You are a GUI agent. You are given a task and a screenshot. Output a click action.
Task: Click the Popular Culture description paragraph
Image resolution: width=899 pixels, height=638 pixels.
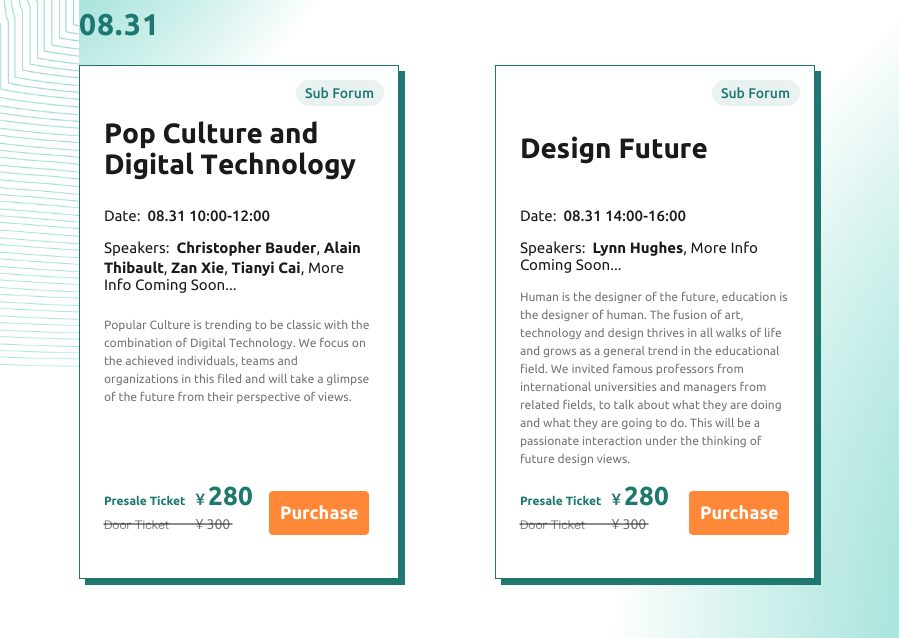coord(236,361)
